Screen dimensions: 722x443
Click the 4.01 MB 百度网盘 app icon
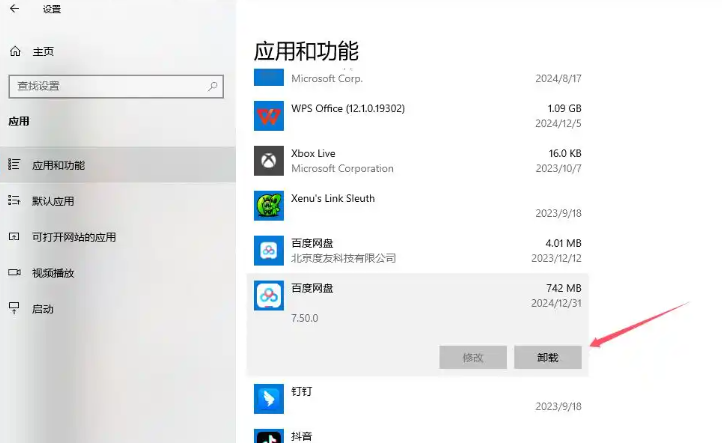coord(269,251)
